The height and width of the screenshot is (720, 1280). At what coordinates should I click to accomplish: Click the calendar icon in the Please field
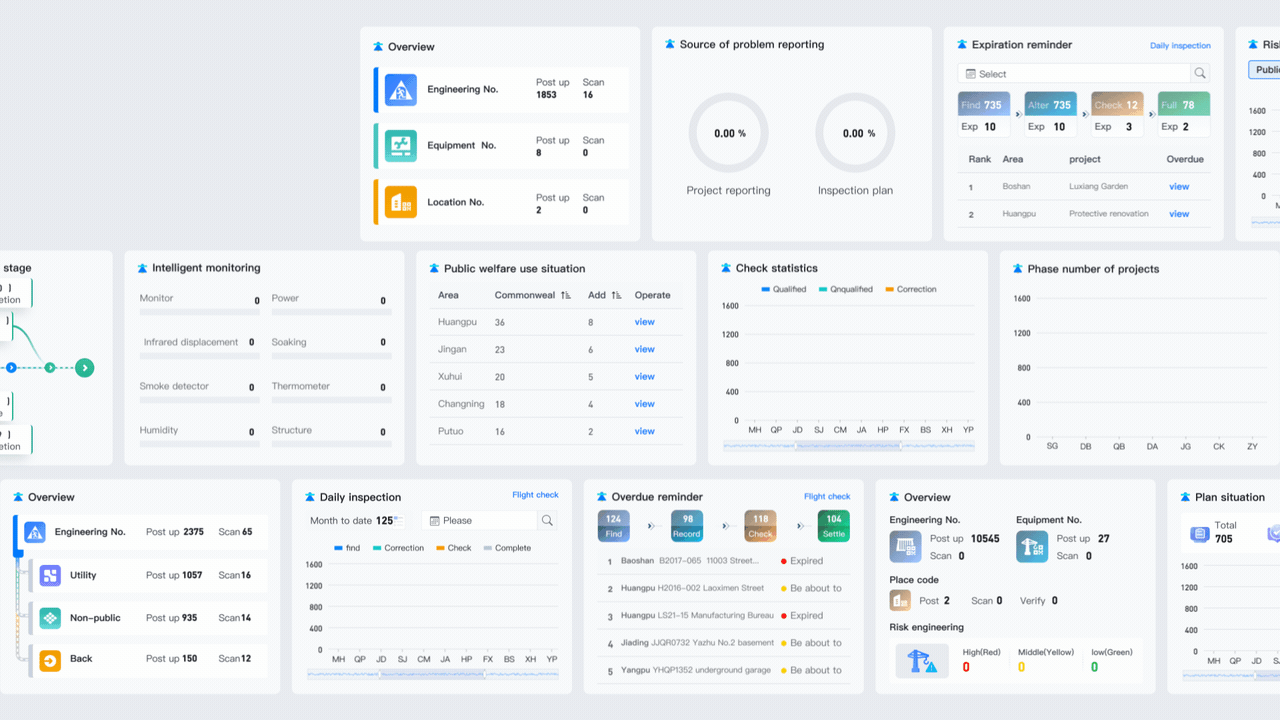435,520
